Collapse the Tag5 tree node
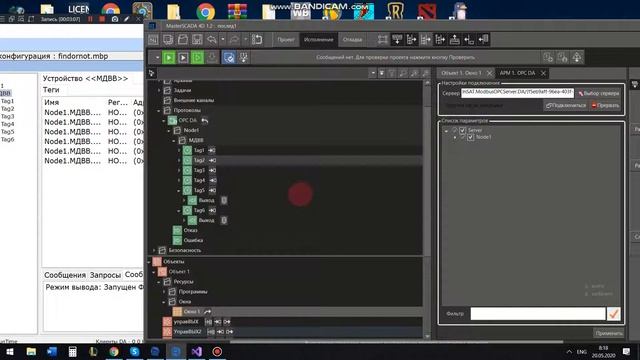This screenshot has width=640, height=360. 179,191
